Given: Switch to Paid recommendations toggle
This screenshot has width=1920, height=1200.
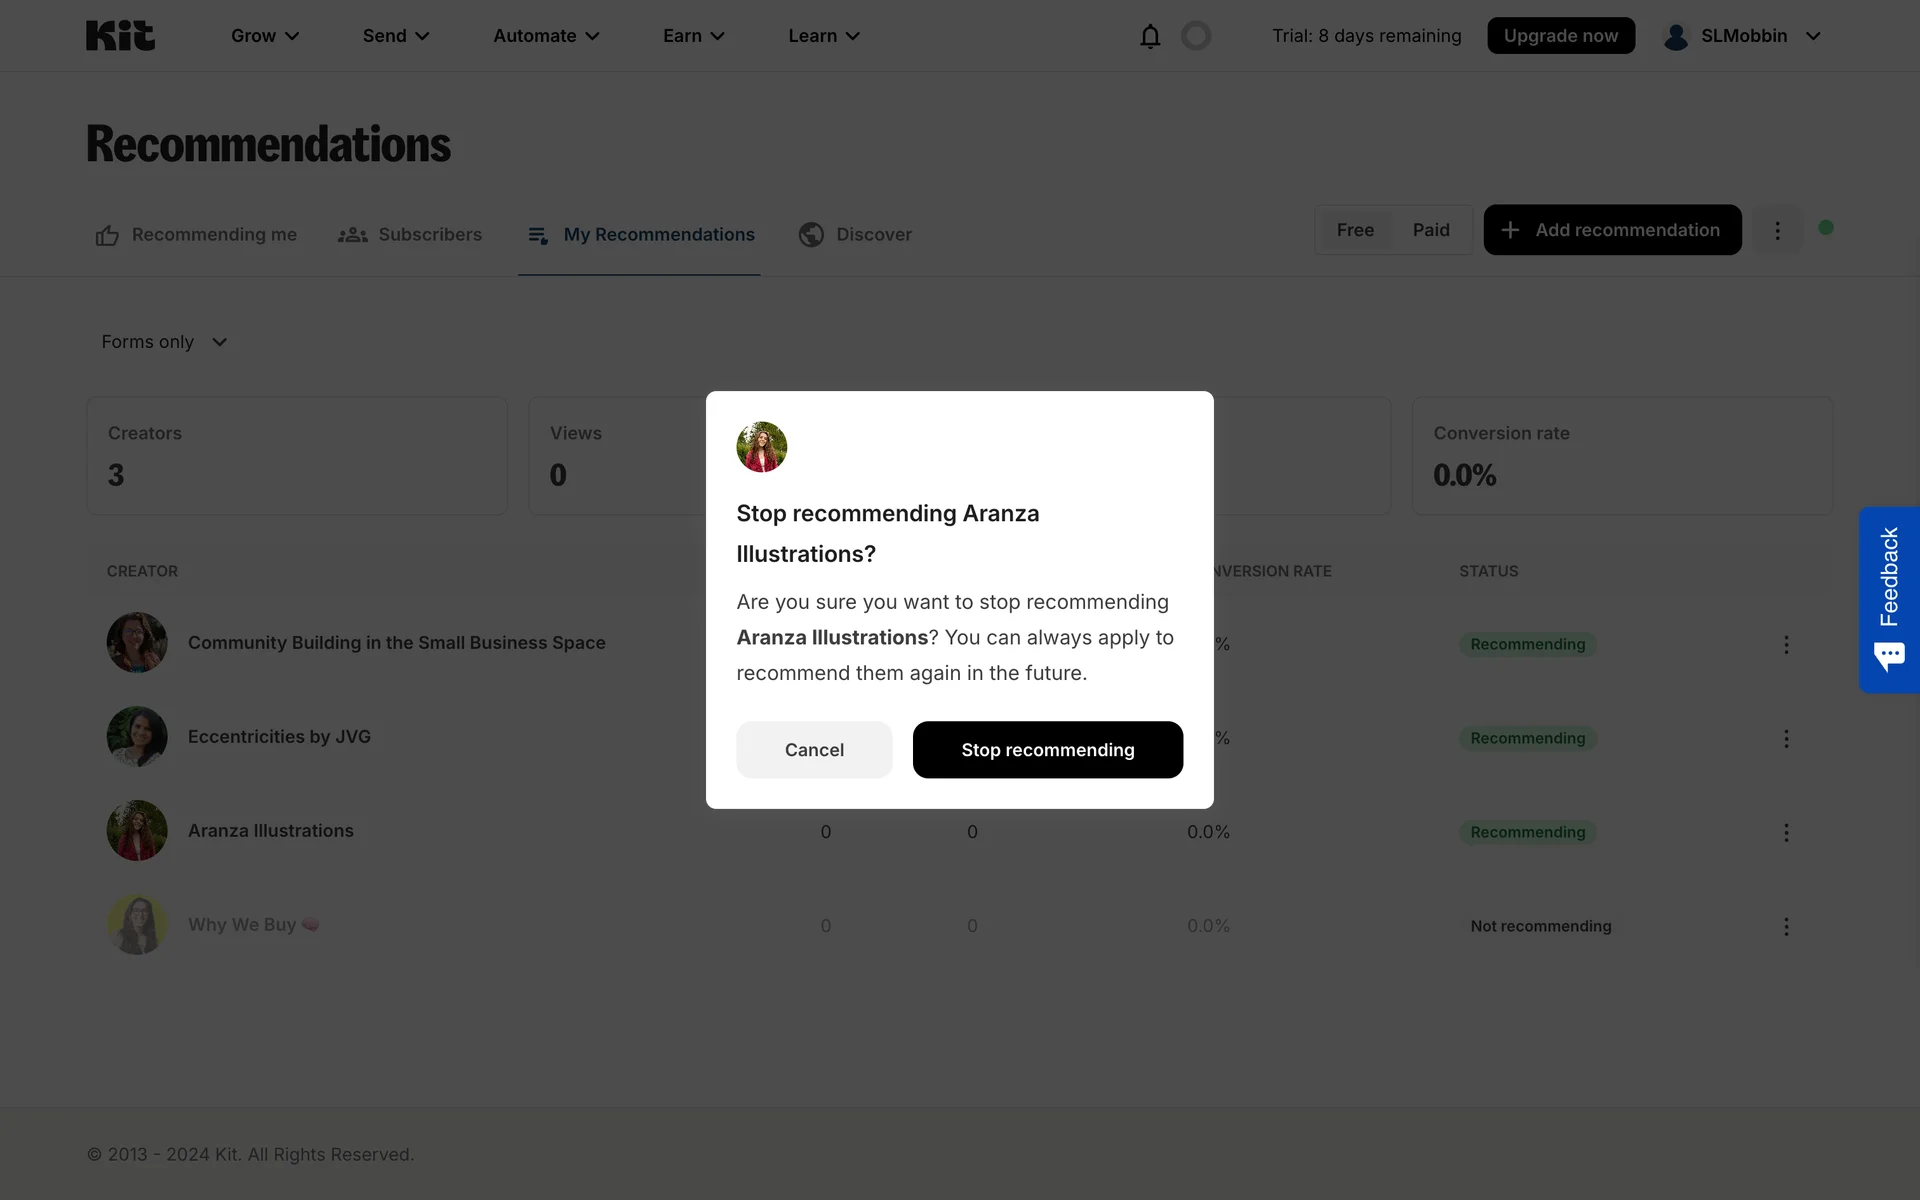Looking at the screenshot, I should click(1431, 230).
